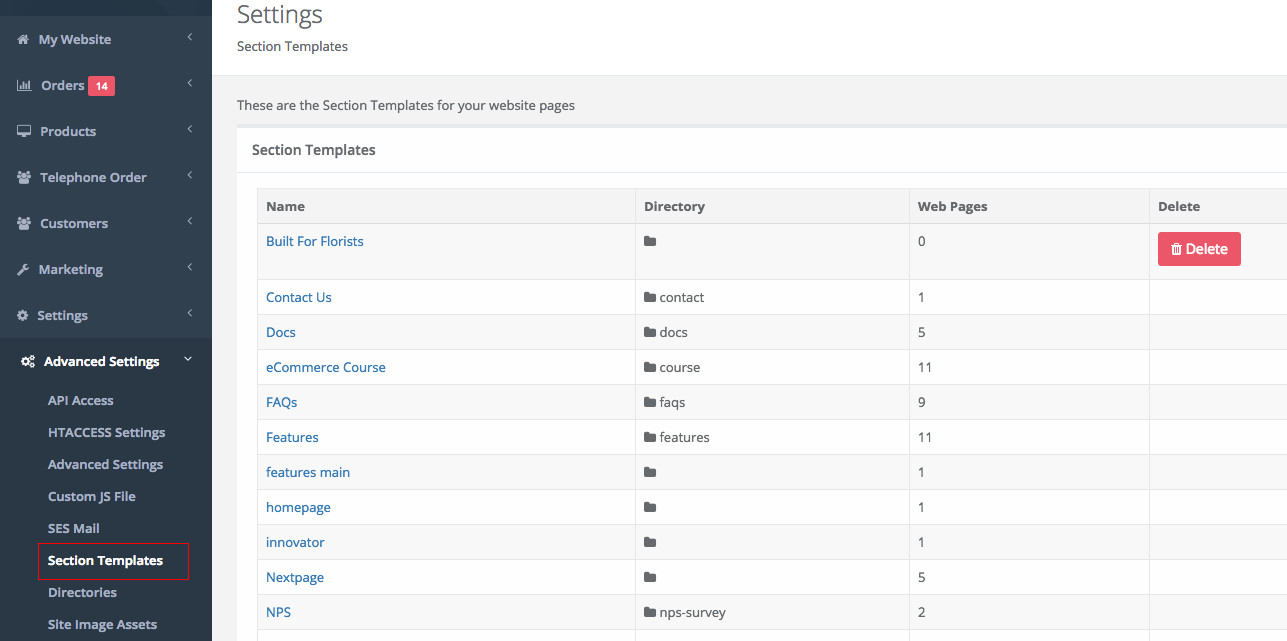Screen dimensions: 1287x641
Task: Click the monitor icon beside Products
Action: [24, 132]
